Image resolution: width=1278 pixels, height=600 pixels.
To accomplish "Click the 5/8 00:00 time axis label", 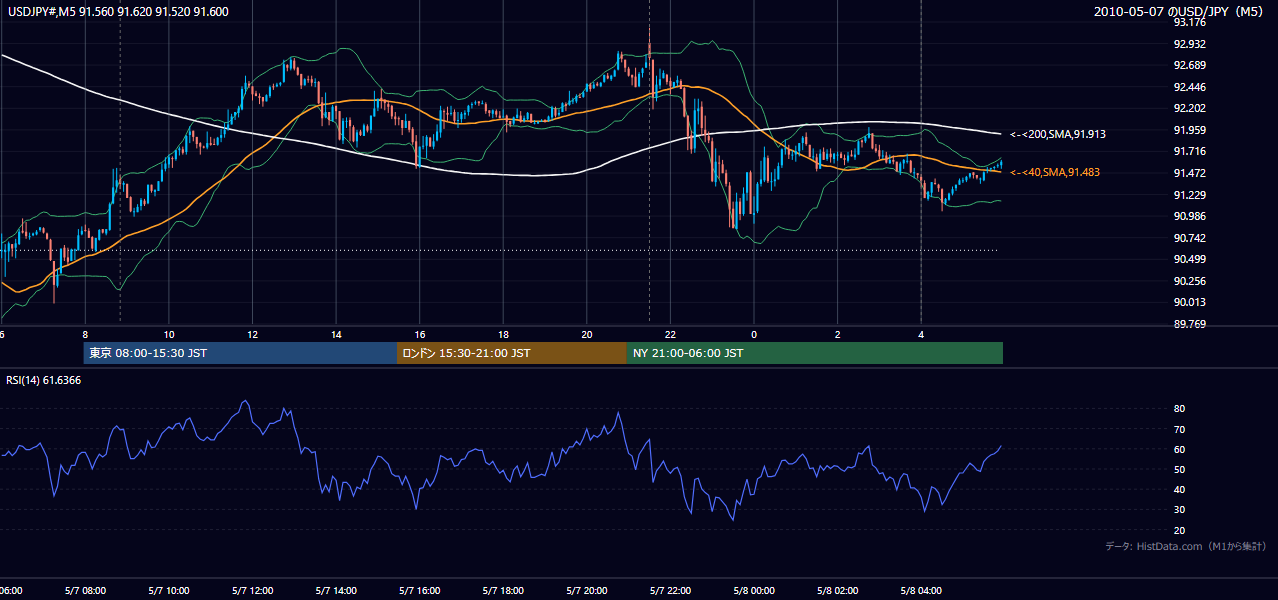I will [x=754, y=590].
